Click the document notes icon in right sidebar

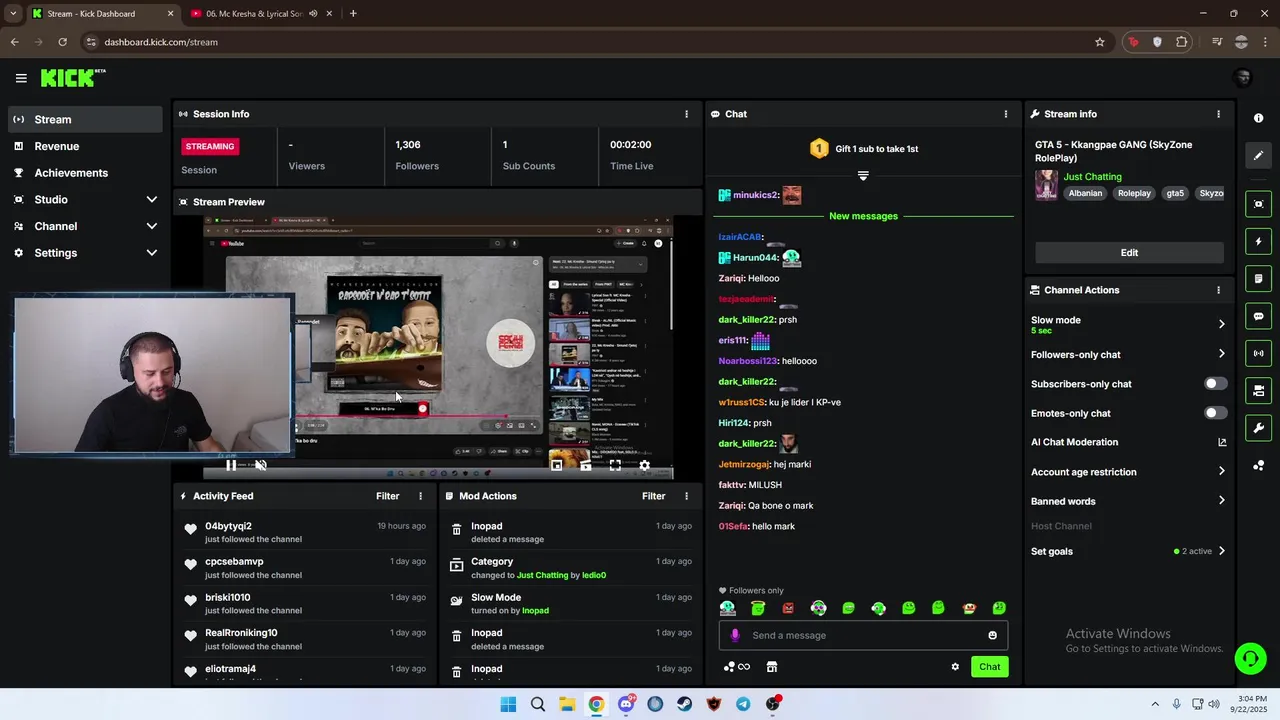(1258, 278)
